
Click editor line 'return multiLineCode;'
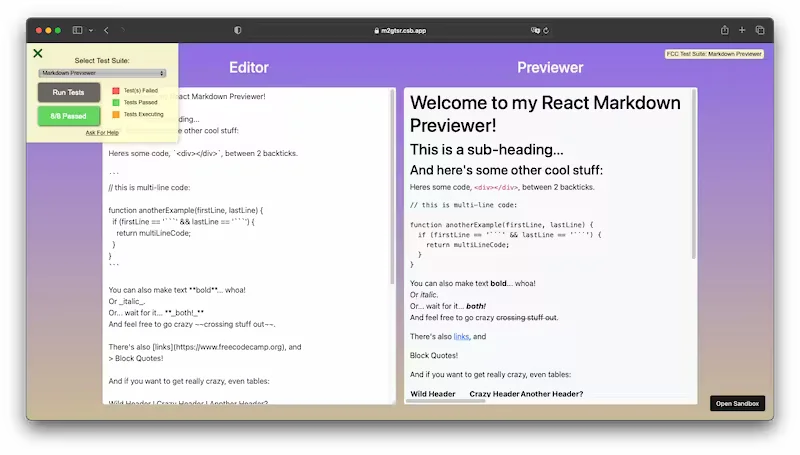pos(153,233)
